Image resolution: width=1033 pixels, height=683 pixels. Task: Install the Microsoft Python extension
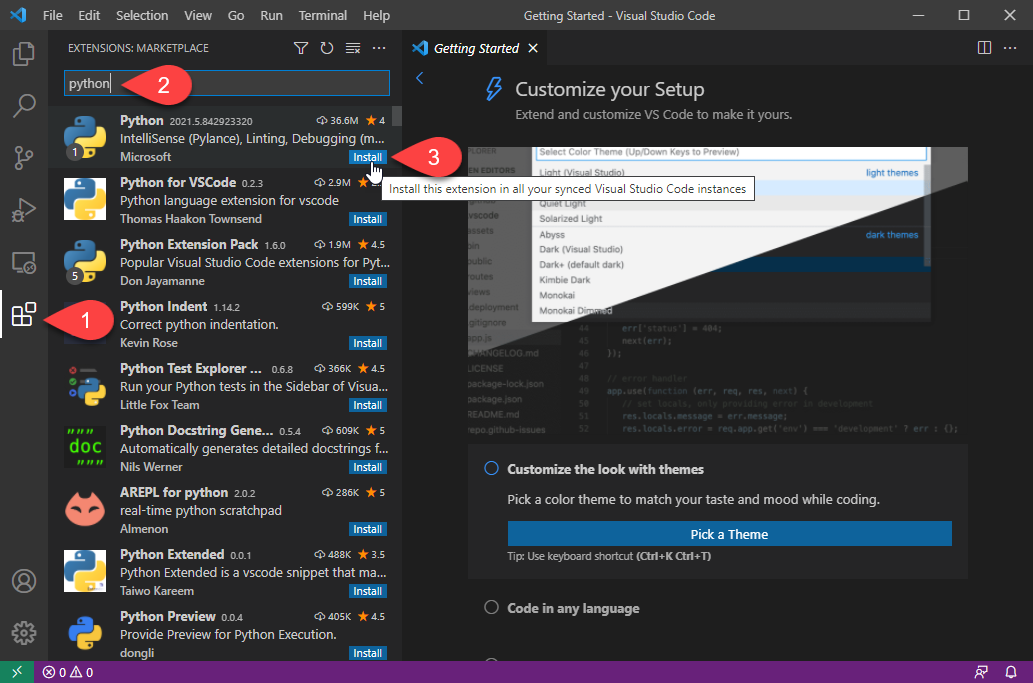[x=367, y=157]
